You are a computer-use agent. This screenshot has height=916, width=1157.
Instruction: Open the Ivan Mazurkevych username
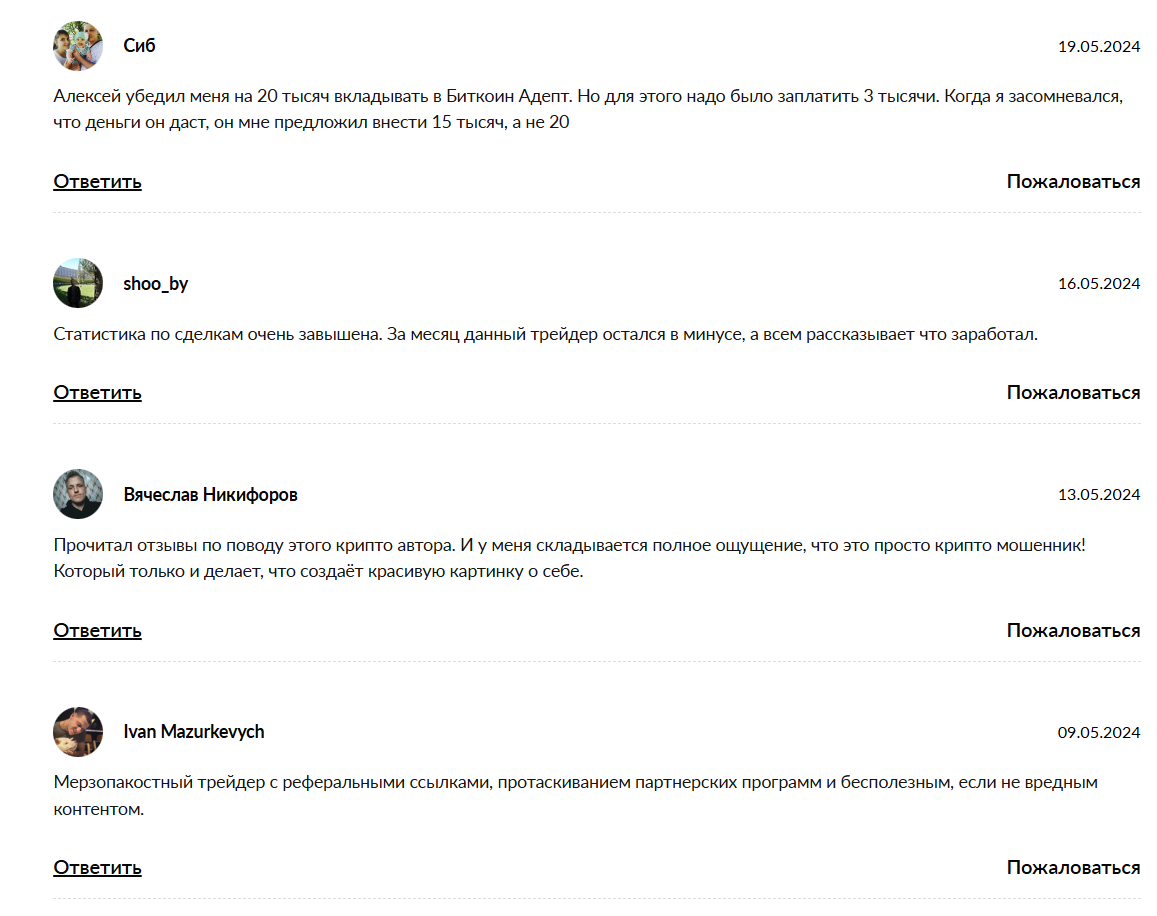[x=194, y=732]
